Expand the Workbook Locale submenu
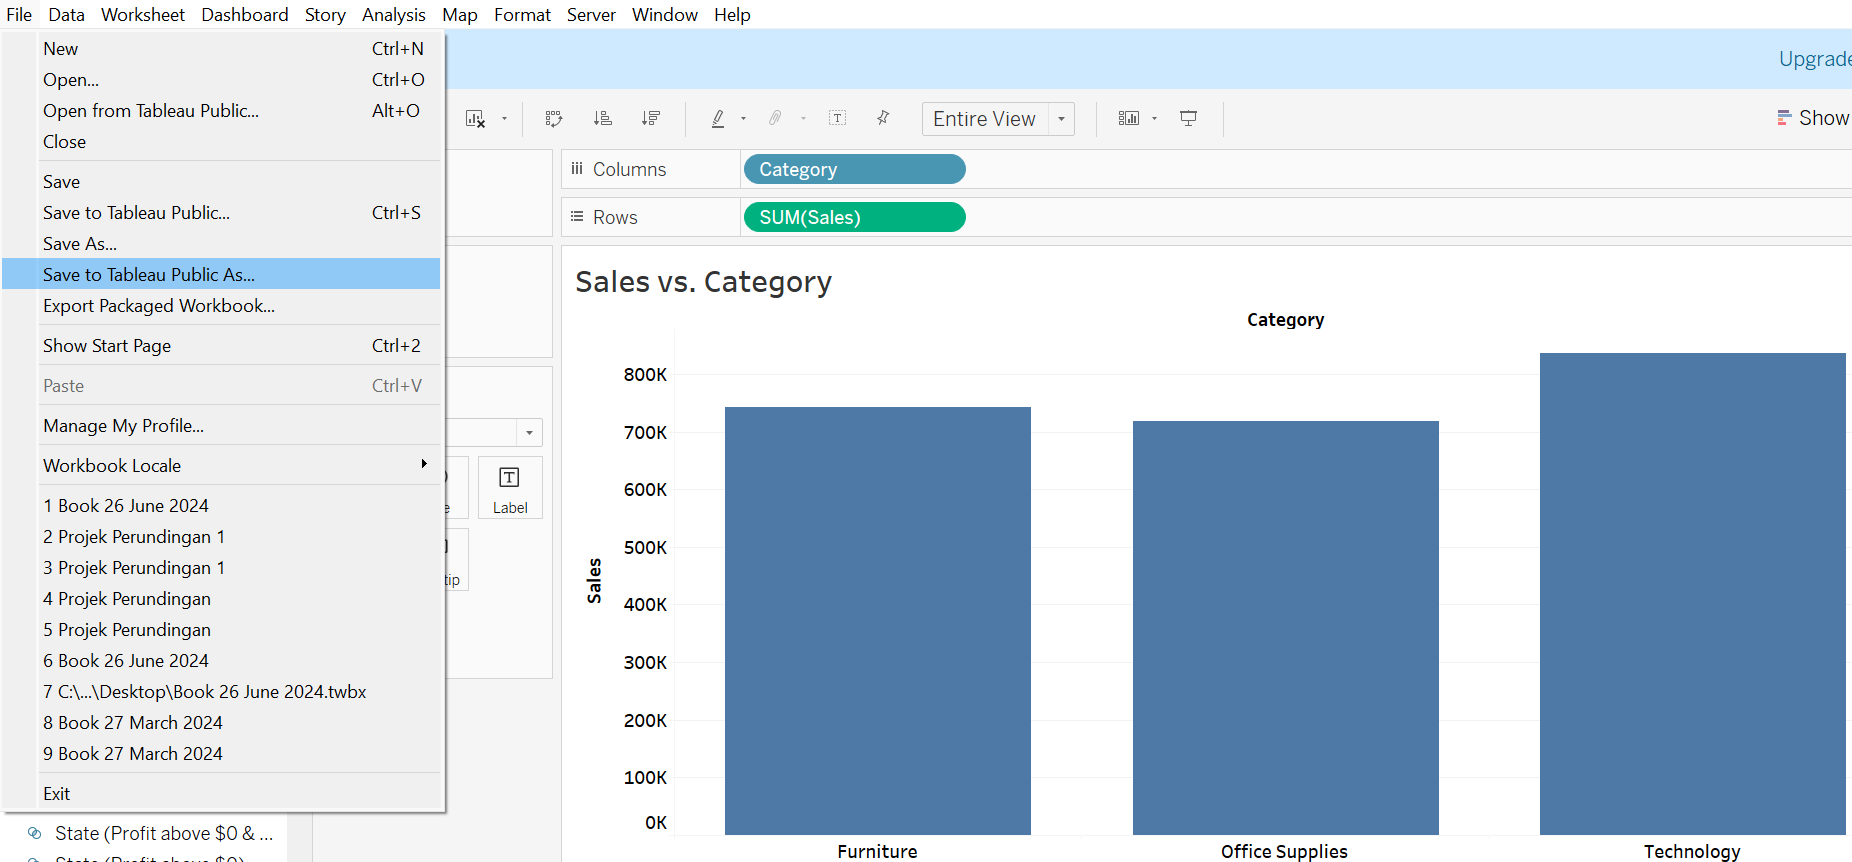The image size is (1852, 862). pos(221,466)
